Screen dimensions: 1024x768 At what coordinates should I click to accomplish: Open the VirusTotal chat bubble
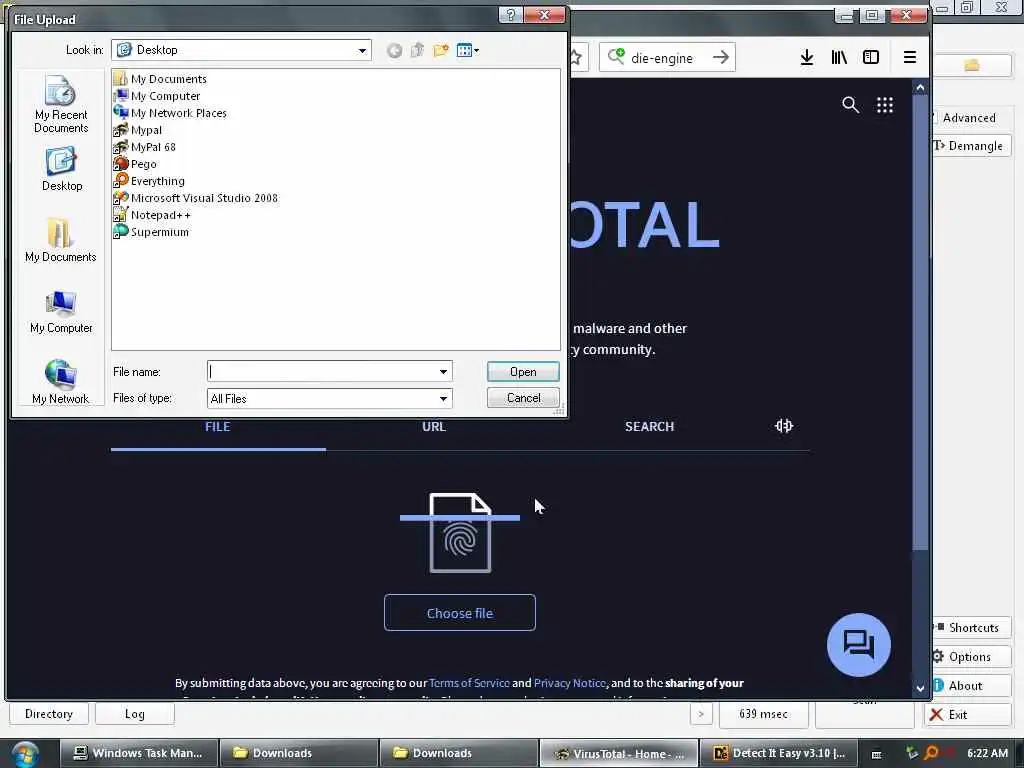859,645
